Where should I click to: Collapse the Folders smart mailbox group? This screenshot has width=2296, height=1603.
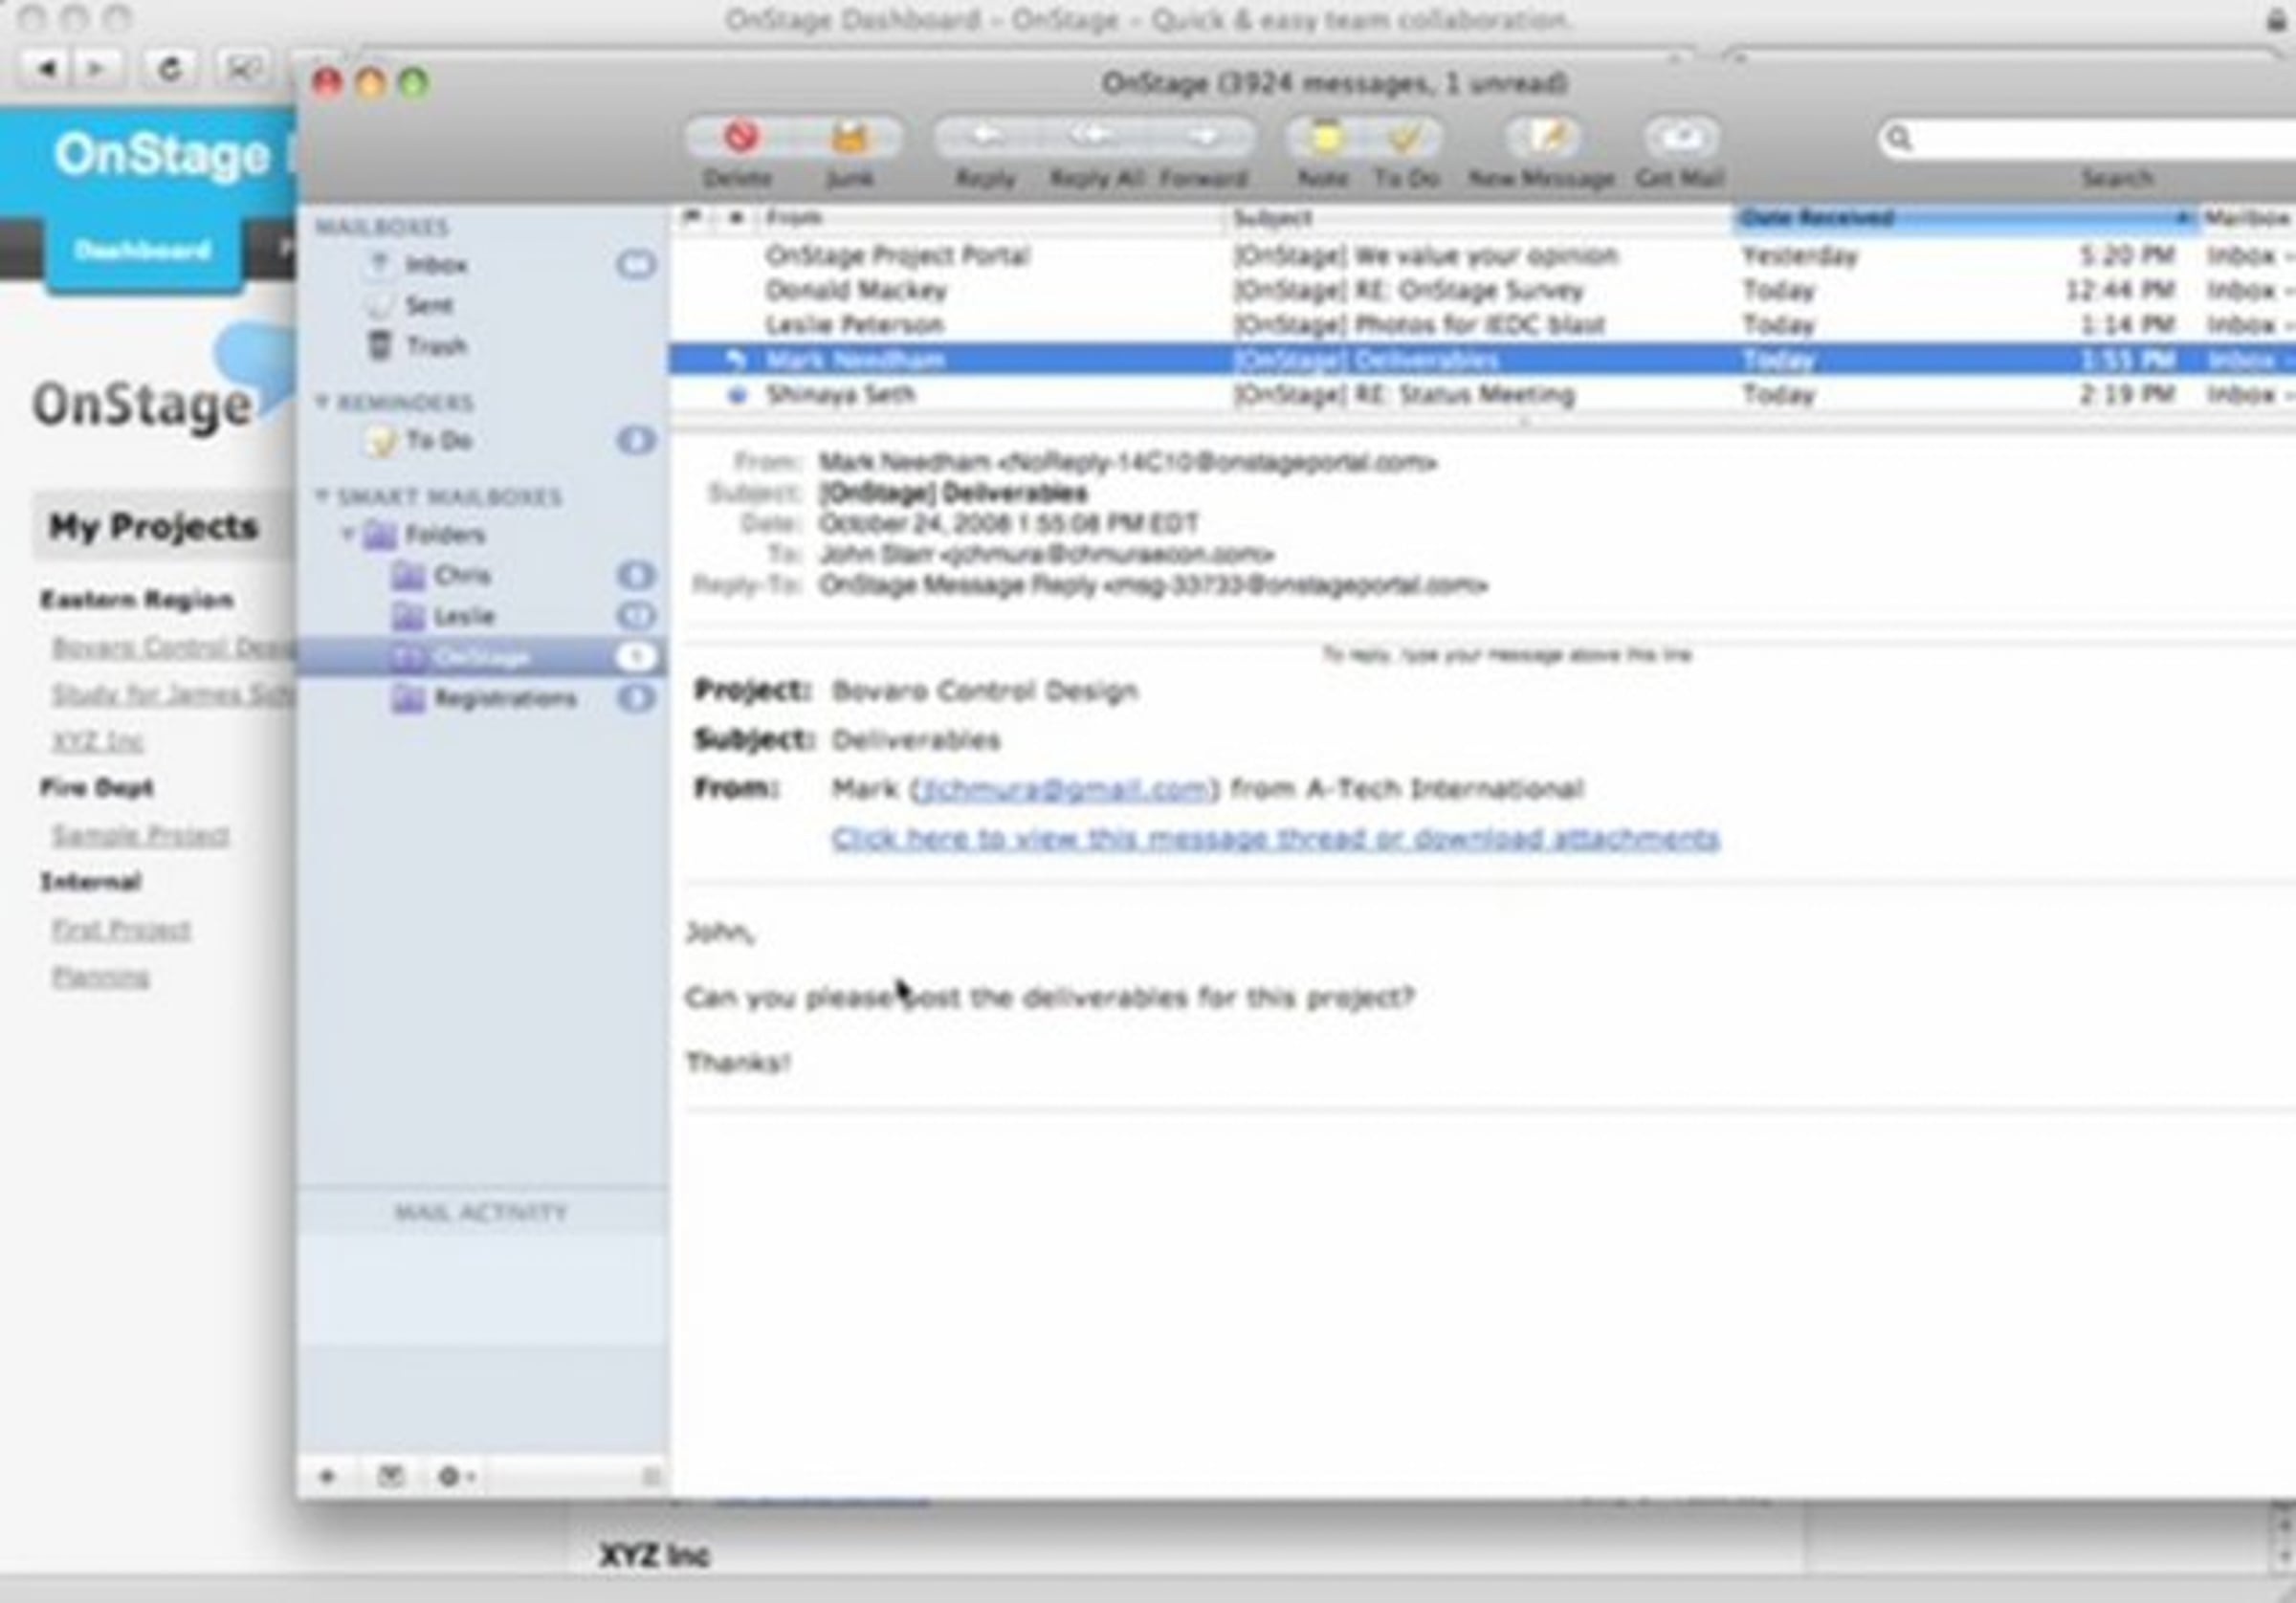coord(347,534)
